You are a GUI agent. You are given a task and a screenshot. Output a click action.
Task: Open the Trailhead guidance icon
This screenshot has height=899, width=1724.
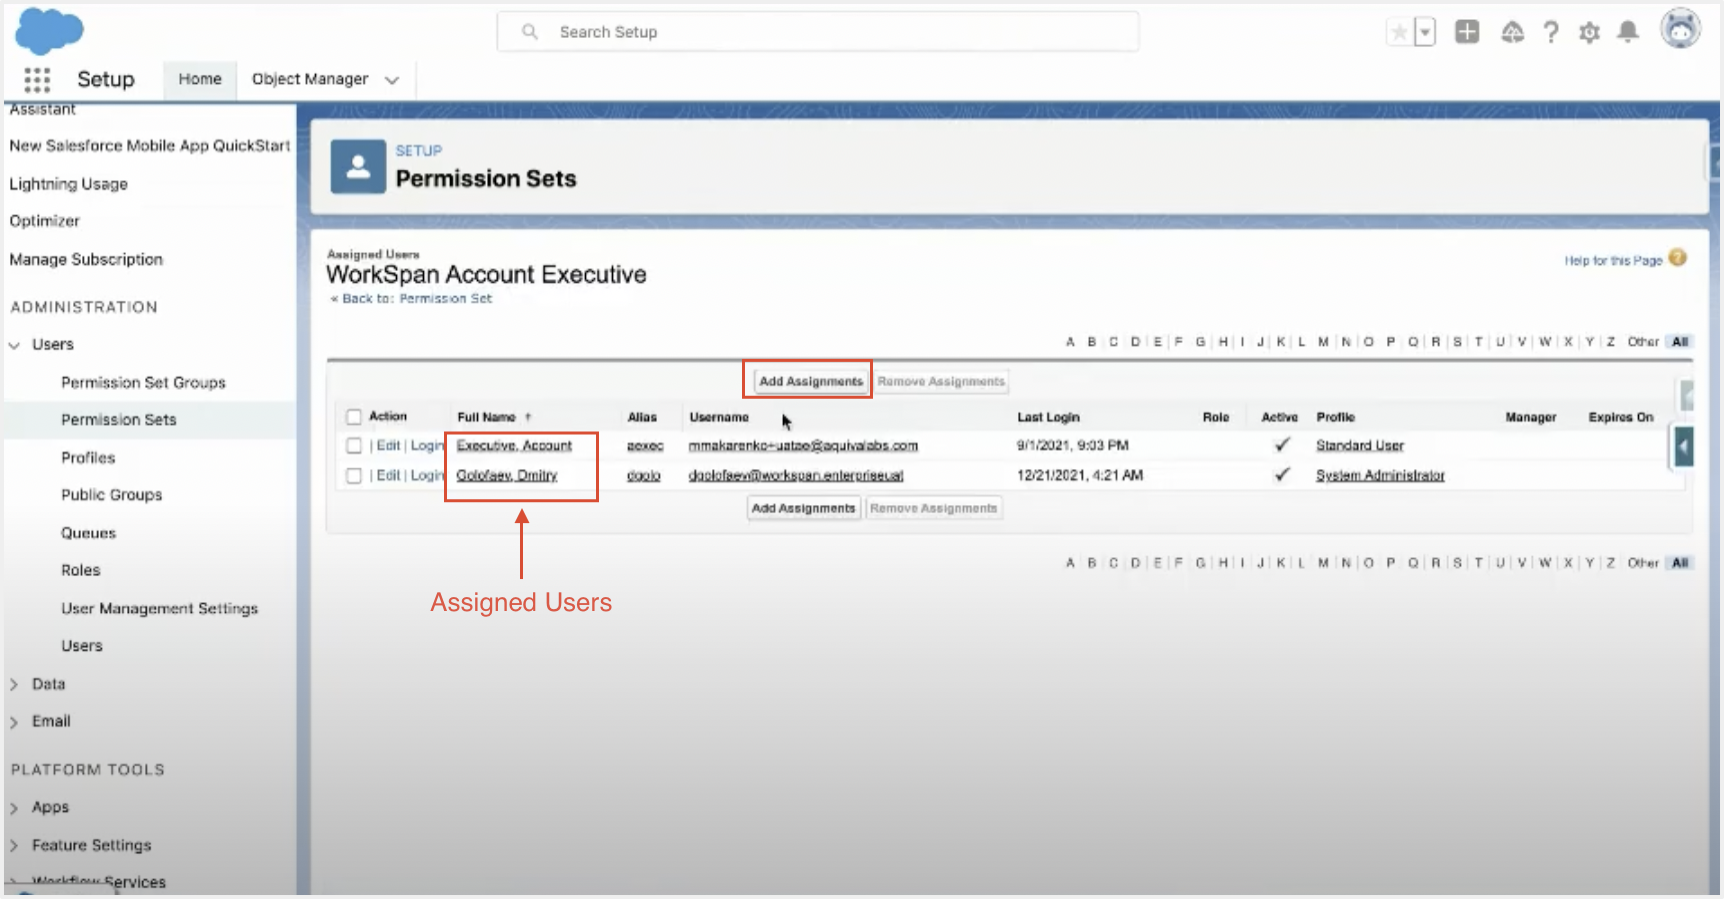pyautogui.click(x=1512, y=32)
